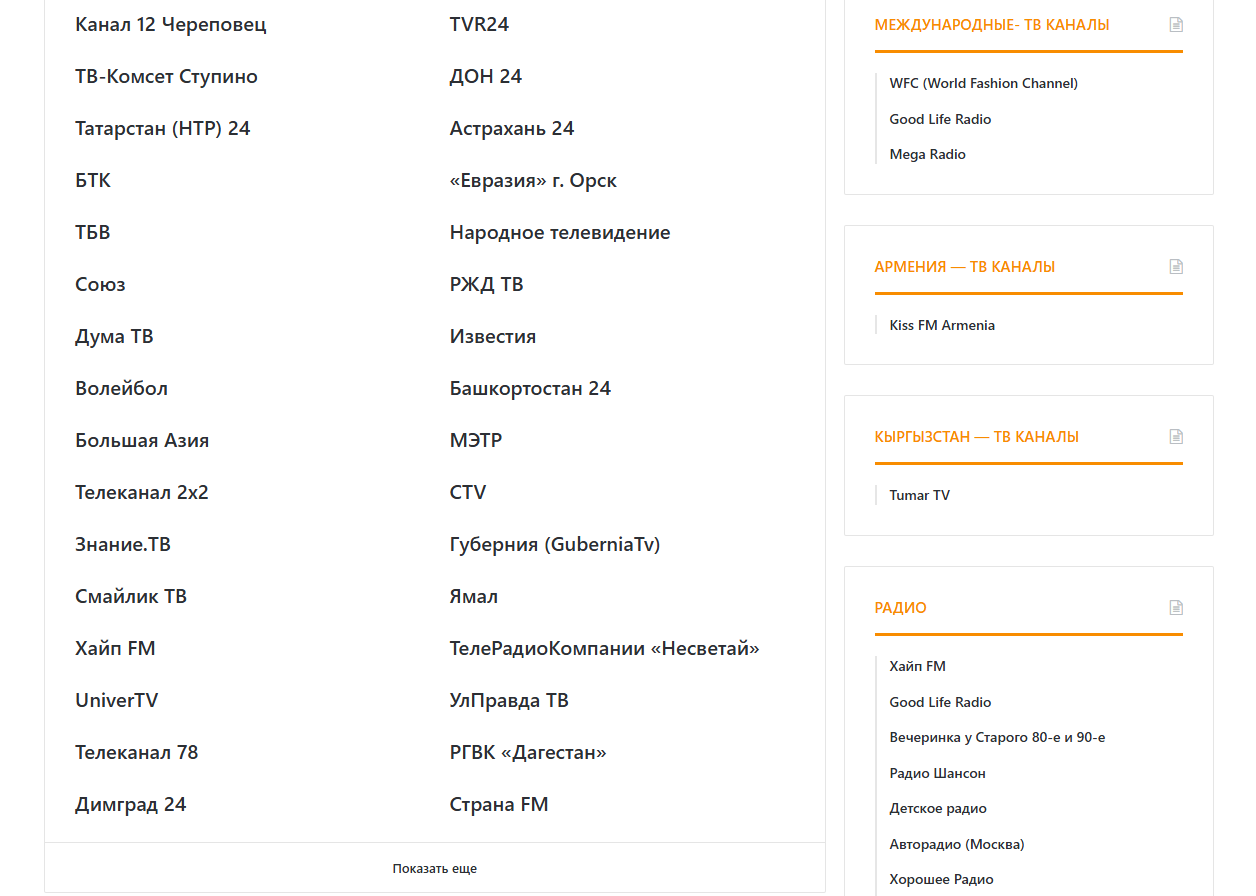This screenshot has width=1256, height=896.
Task: Select channel Большая Азия
Action: [x=142, y=440]
